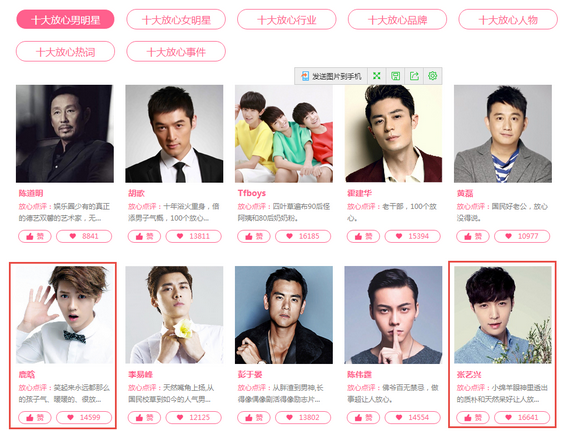The width and height of the screenshot is (571, 433).
Task: Select the 十大放心品牌 category
Action: pyautogui.click(x=397, y=20)
